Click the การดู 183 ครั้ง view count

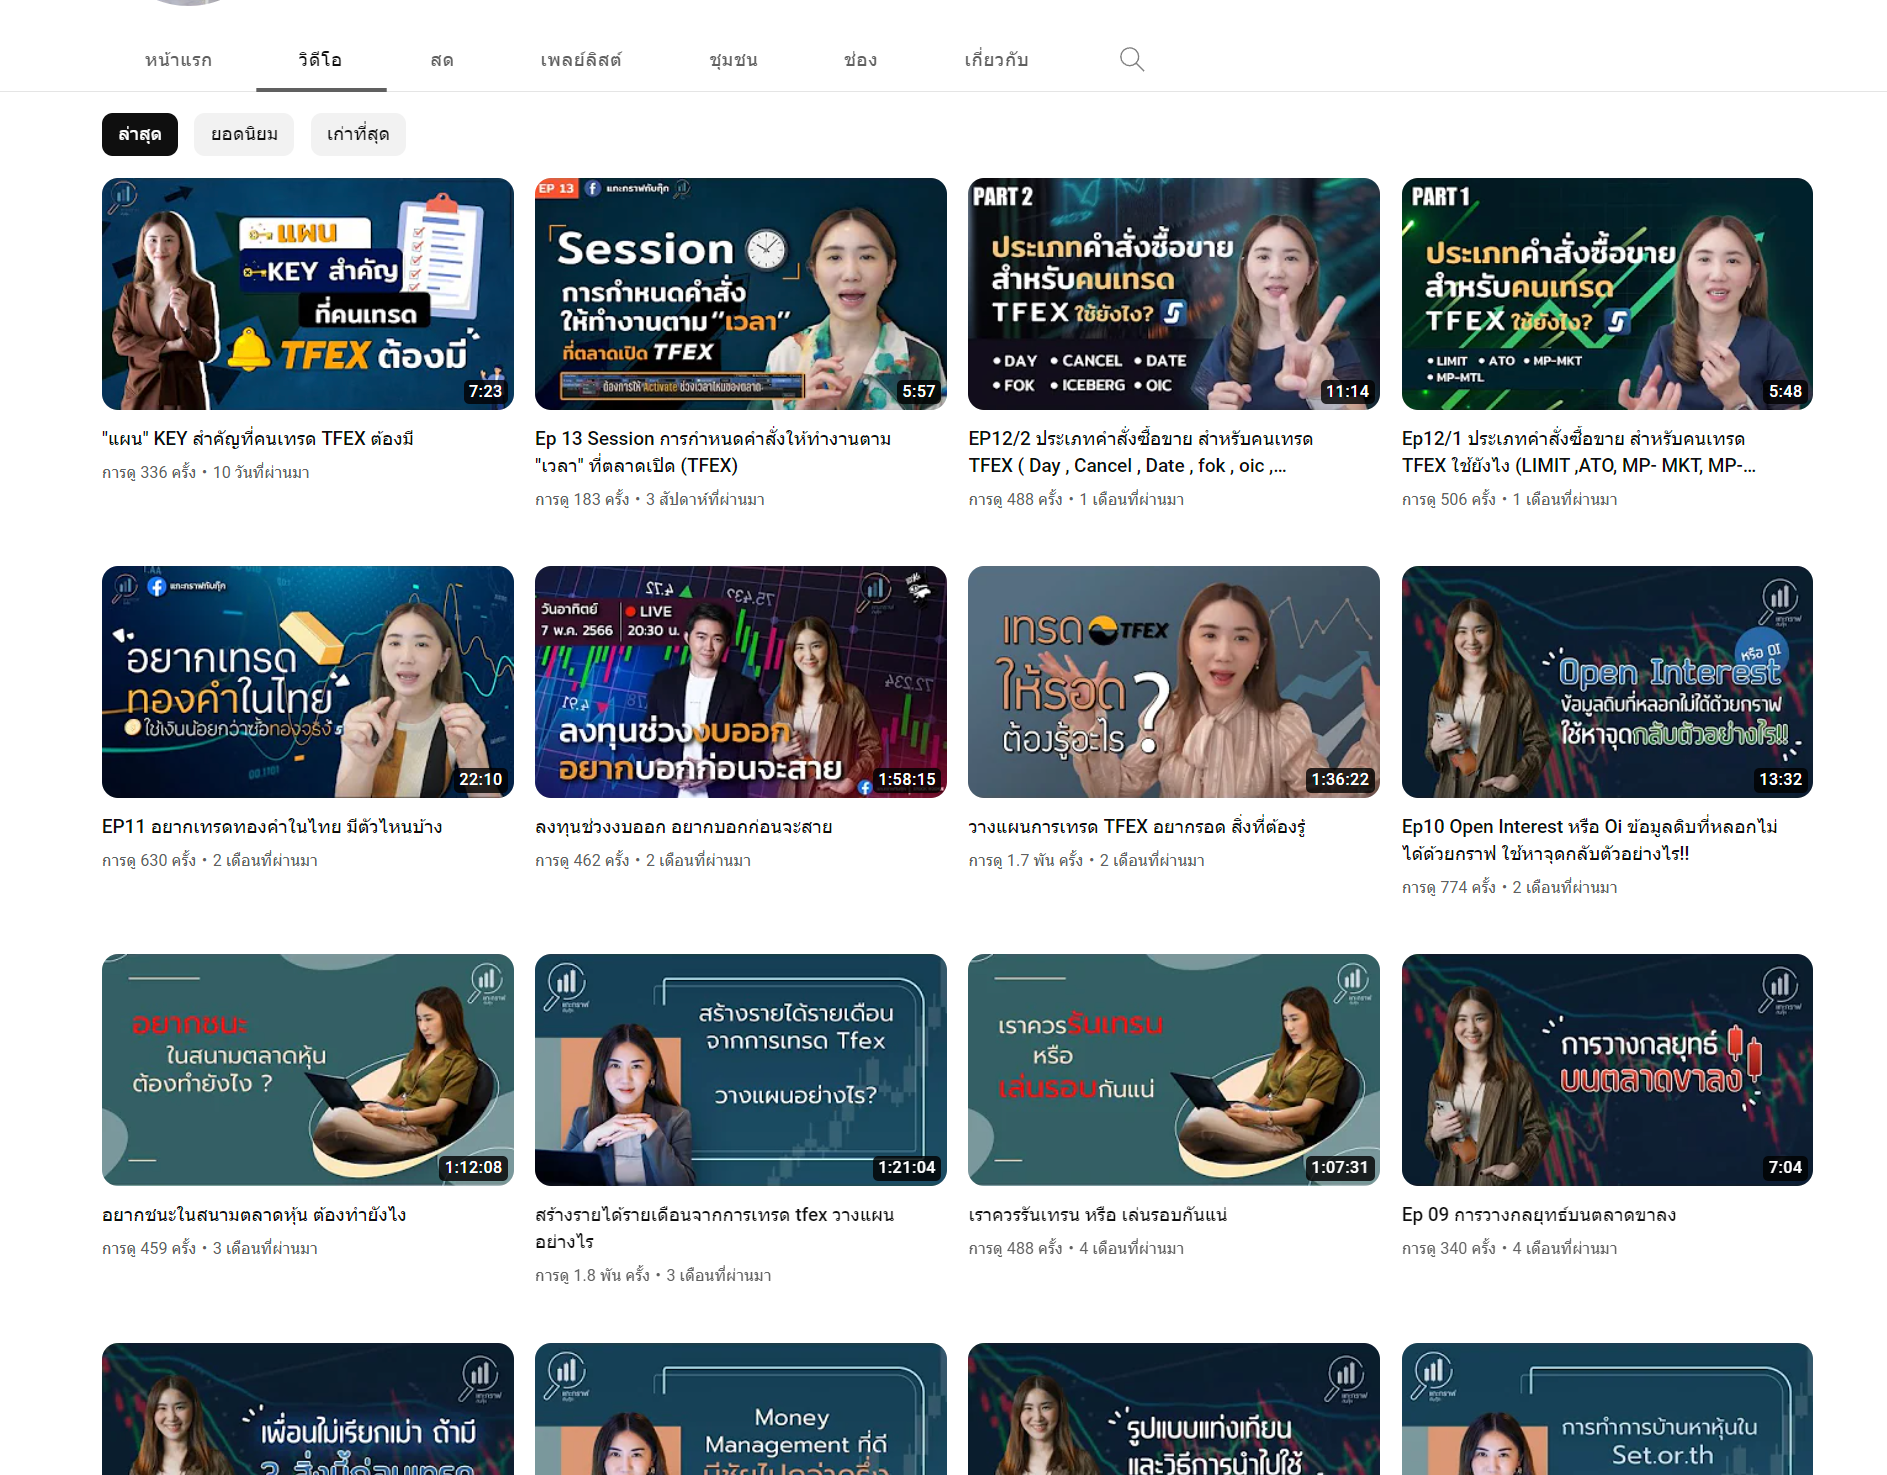click(x=582, y=499)
